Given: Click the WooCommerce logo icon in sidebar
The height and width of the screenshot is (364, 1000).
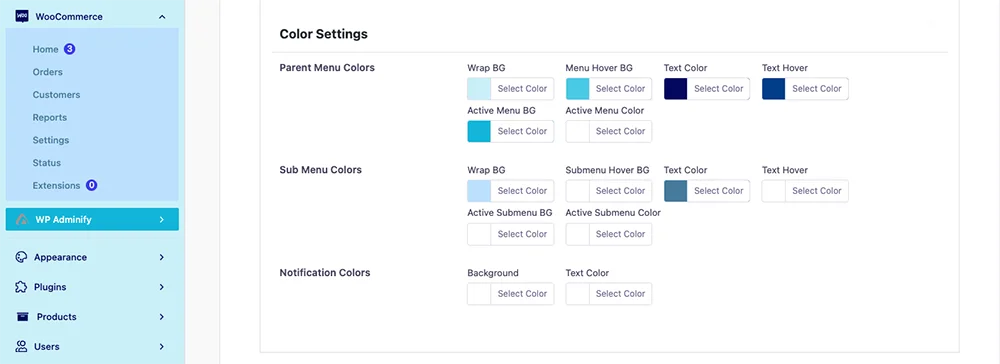Looking at the screenshot, I should [22, 17].
